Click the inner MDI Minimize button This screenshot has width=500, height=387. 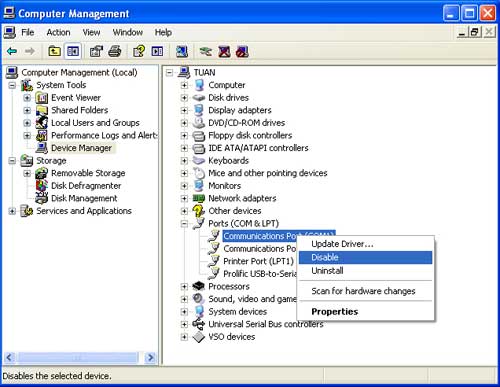pos(462,32)
